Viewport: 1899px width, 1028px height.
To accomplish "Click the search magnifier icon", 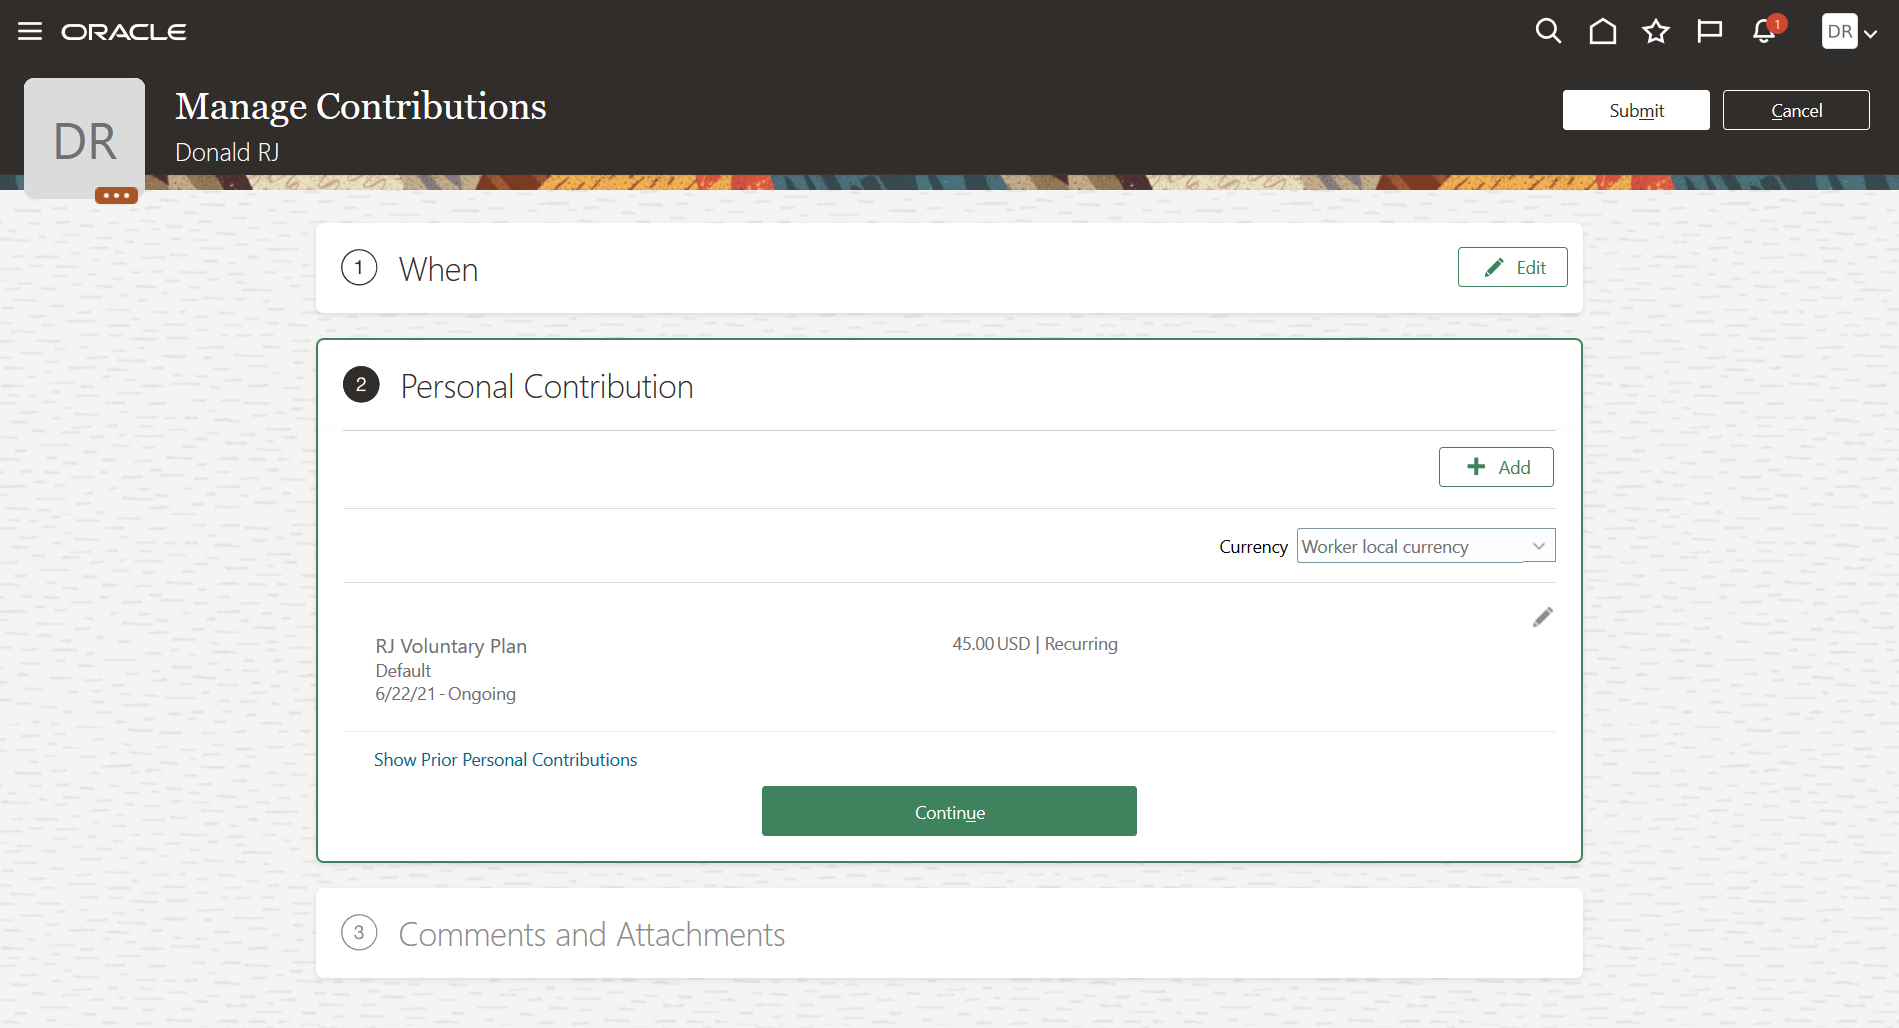I will coord(1548,32).
